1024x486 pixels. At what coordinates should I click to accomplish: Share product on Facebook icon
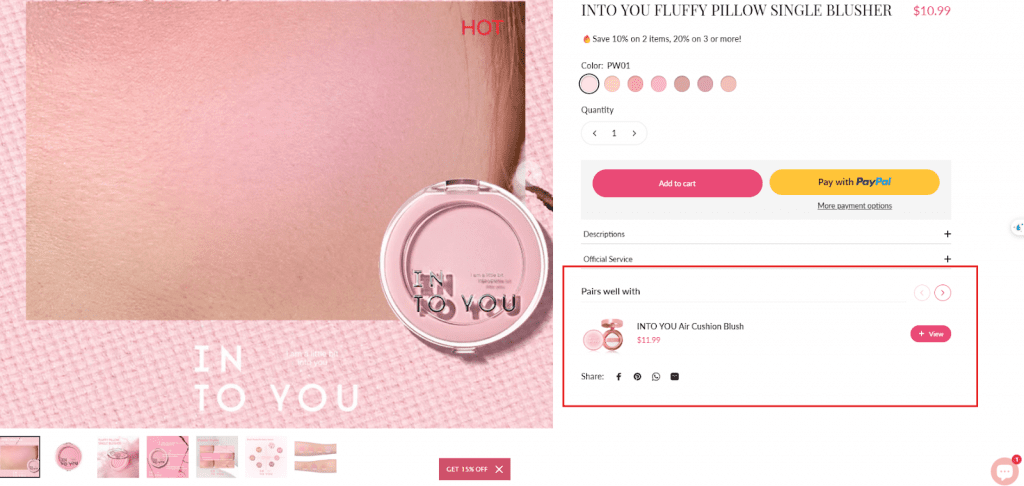[x=618, y=377]
